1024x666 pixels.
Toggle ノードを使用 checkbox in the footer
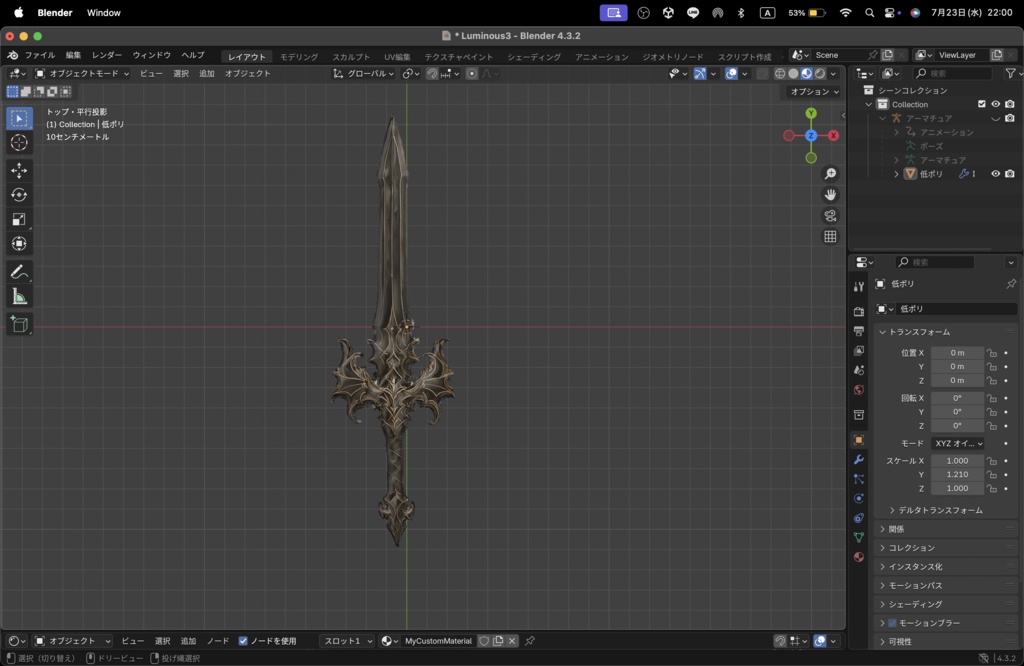(245, 641)
